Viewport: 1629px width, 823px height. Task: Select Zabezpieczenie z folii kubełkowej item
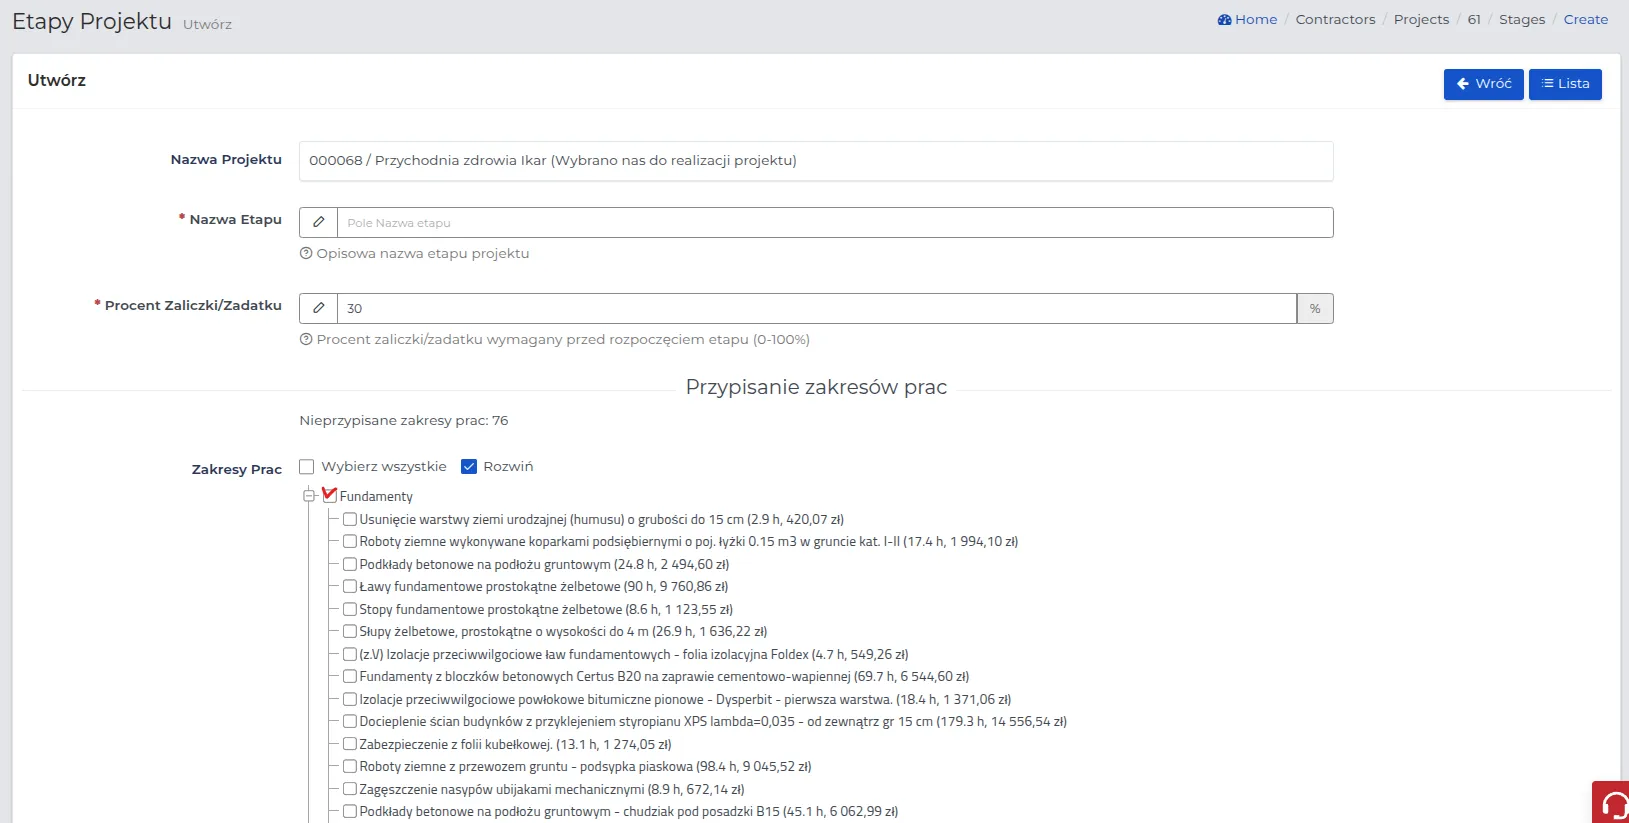[x=350, y=744]
